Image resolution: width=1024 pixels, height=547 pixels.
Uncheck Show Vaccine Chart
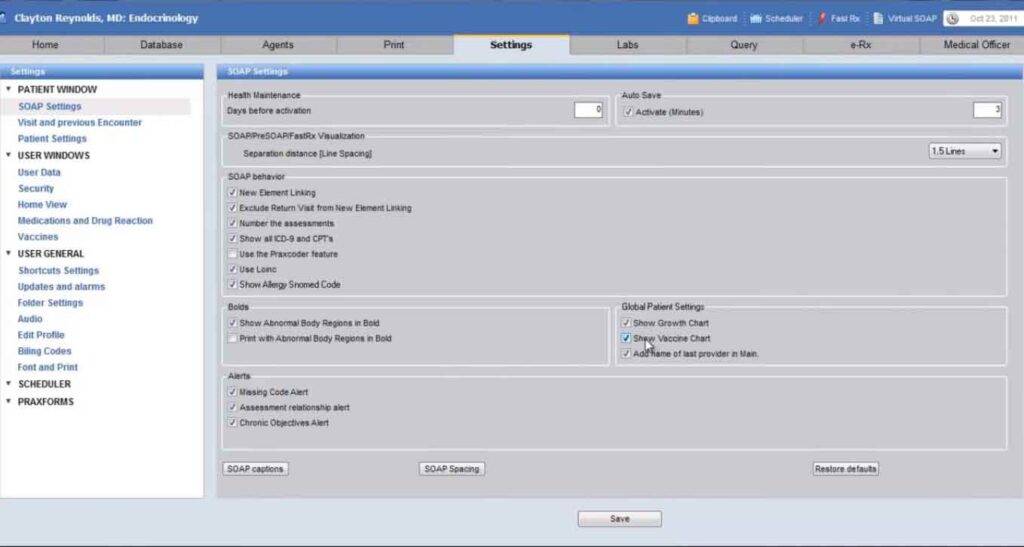point(626,338)
